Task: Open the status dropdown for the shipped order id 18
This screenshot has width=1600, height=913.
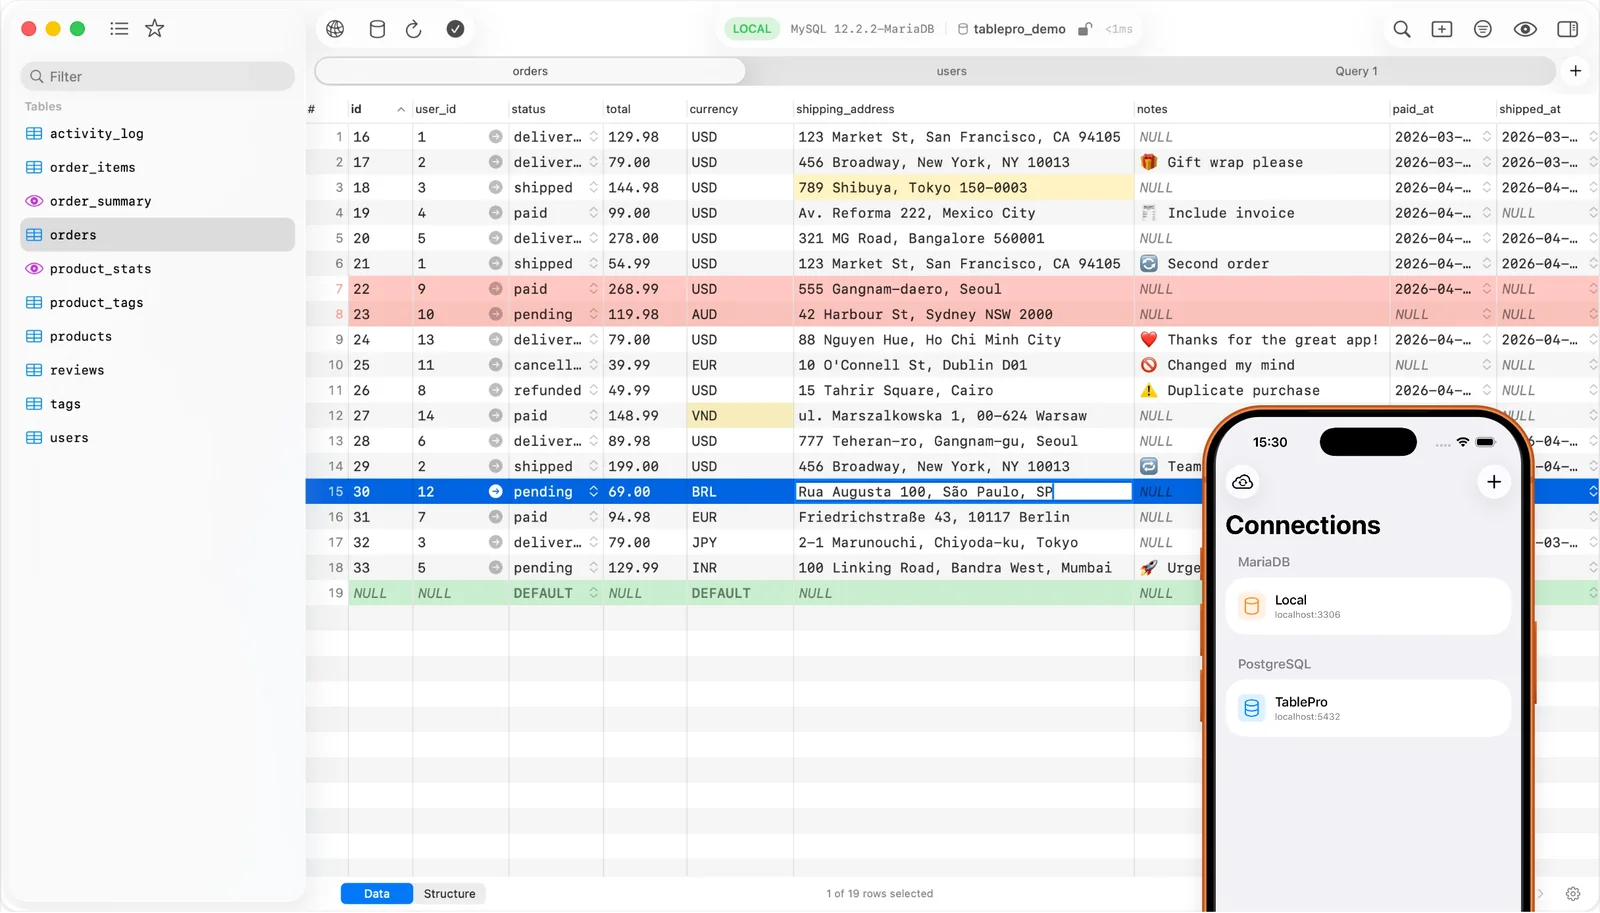Action: coord(593,188)
